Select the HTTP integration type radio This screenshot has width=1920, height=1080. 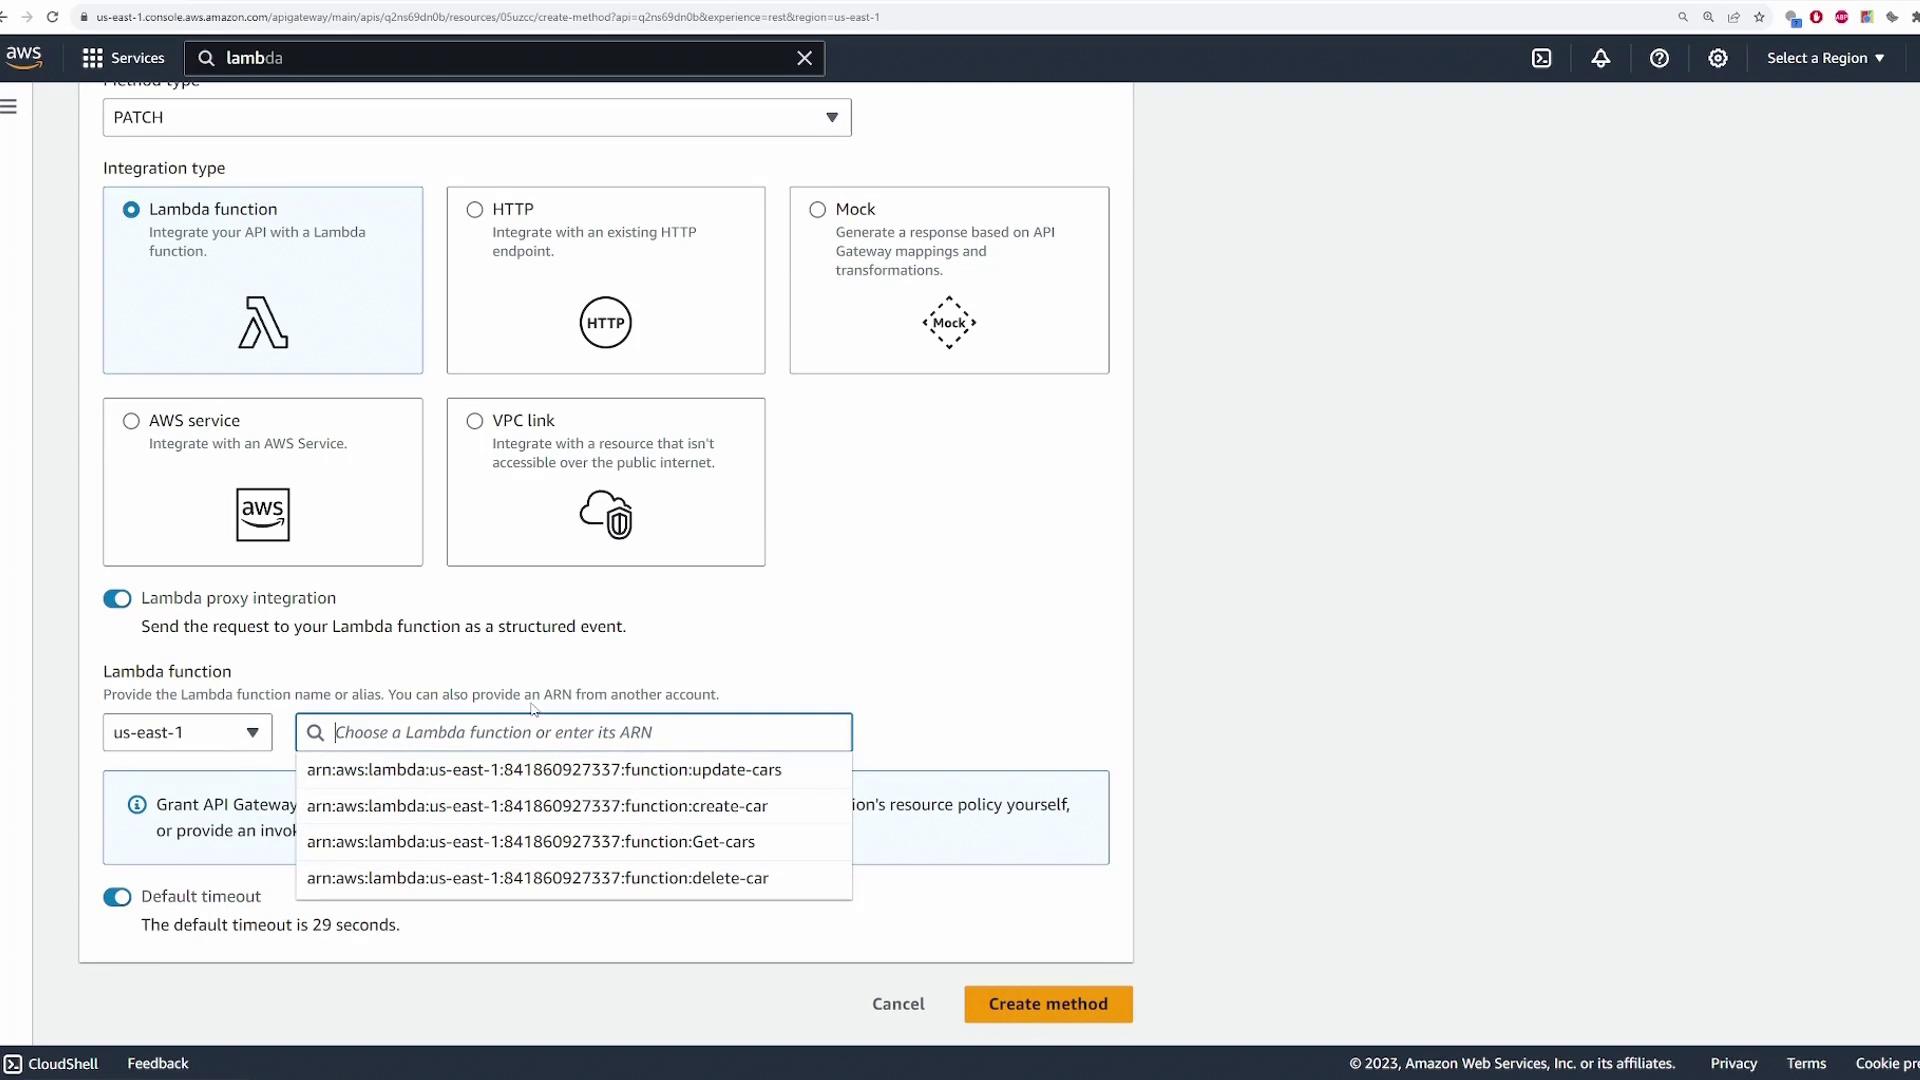pyautogui.click(x=475, y=210)
